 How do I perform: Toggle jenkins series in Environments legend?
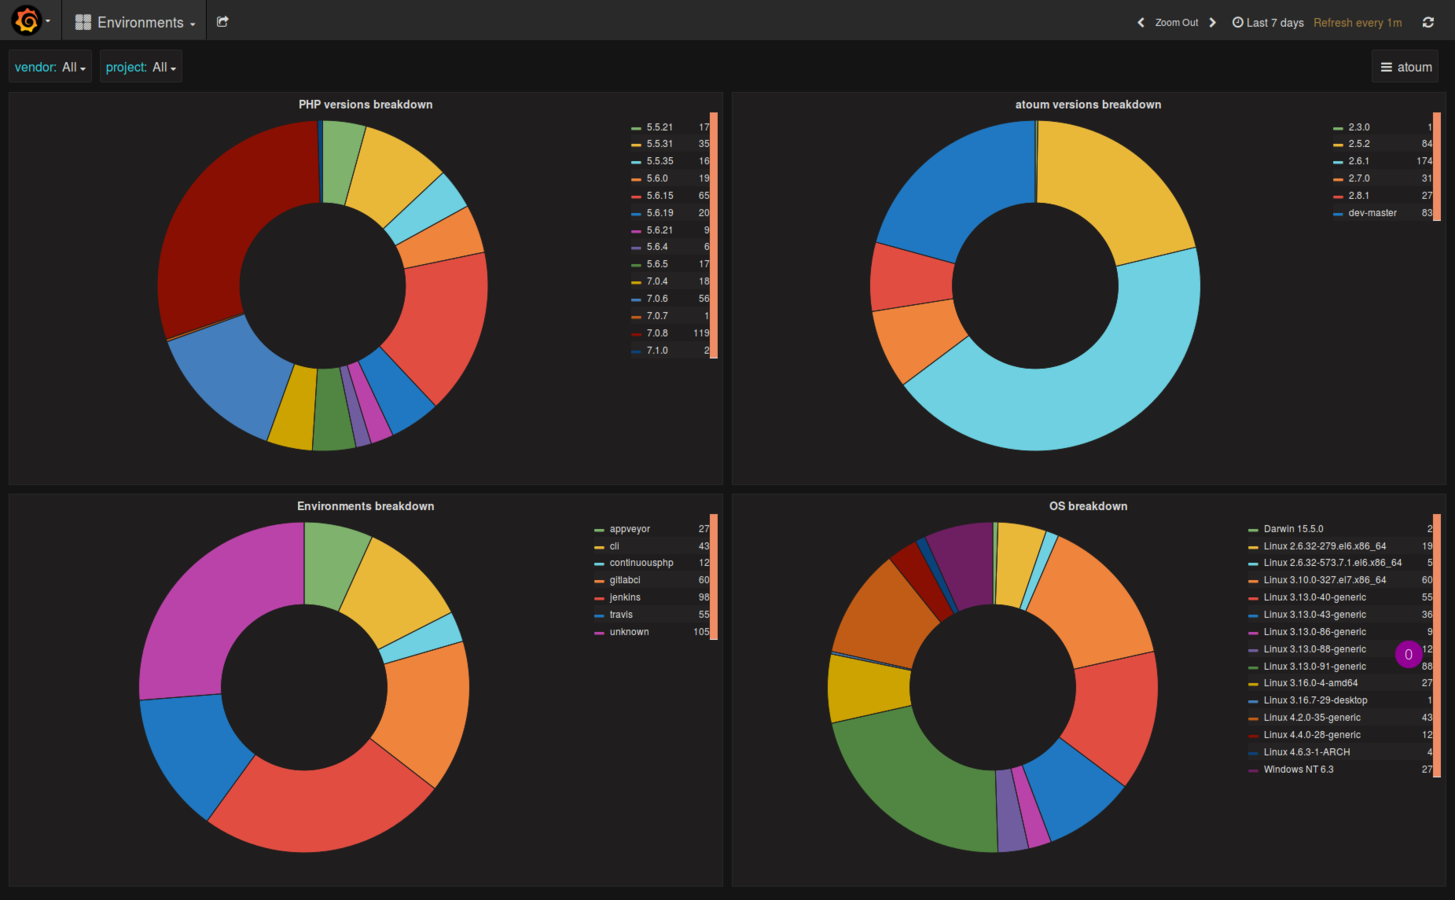pos(625,597)
